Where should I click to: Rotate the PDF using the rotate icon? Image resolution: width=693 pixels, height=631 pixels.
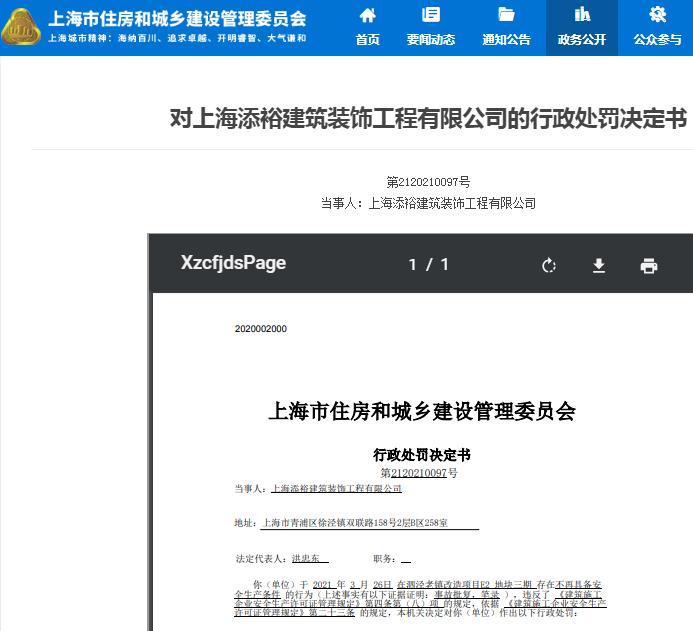click(549, 265)
